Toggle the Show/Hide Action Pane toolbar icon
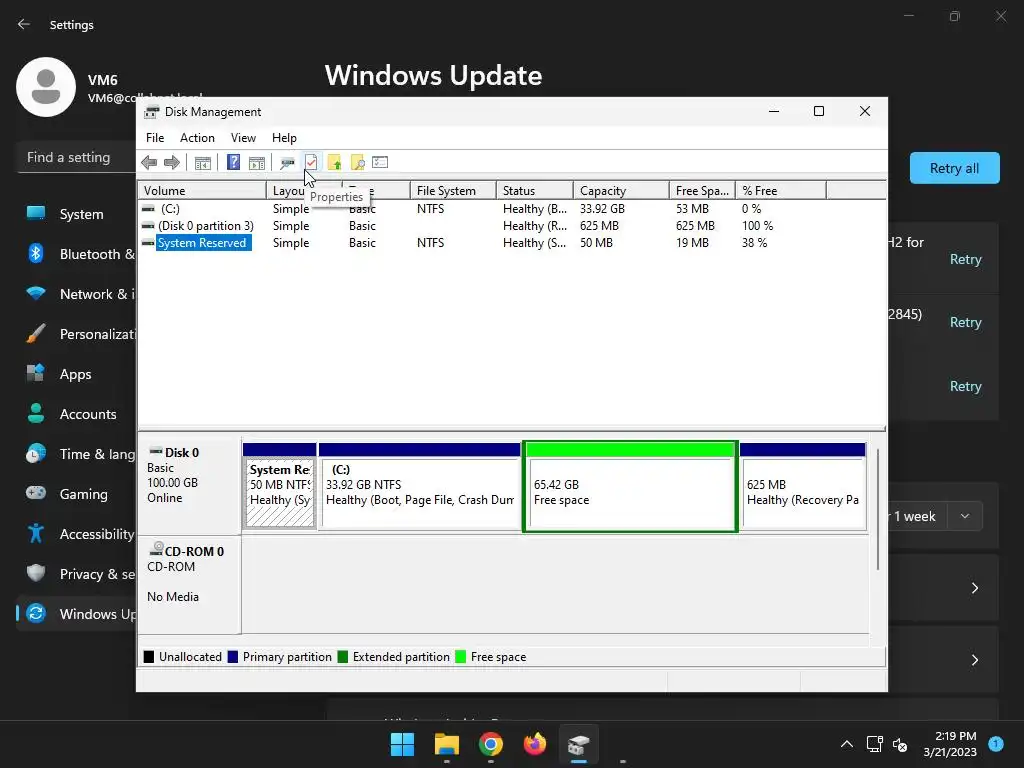1024x768 pixels. [x=257, y=162]
